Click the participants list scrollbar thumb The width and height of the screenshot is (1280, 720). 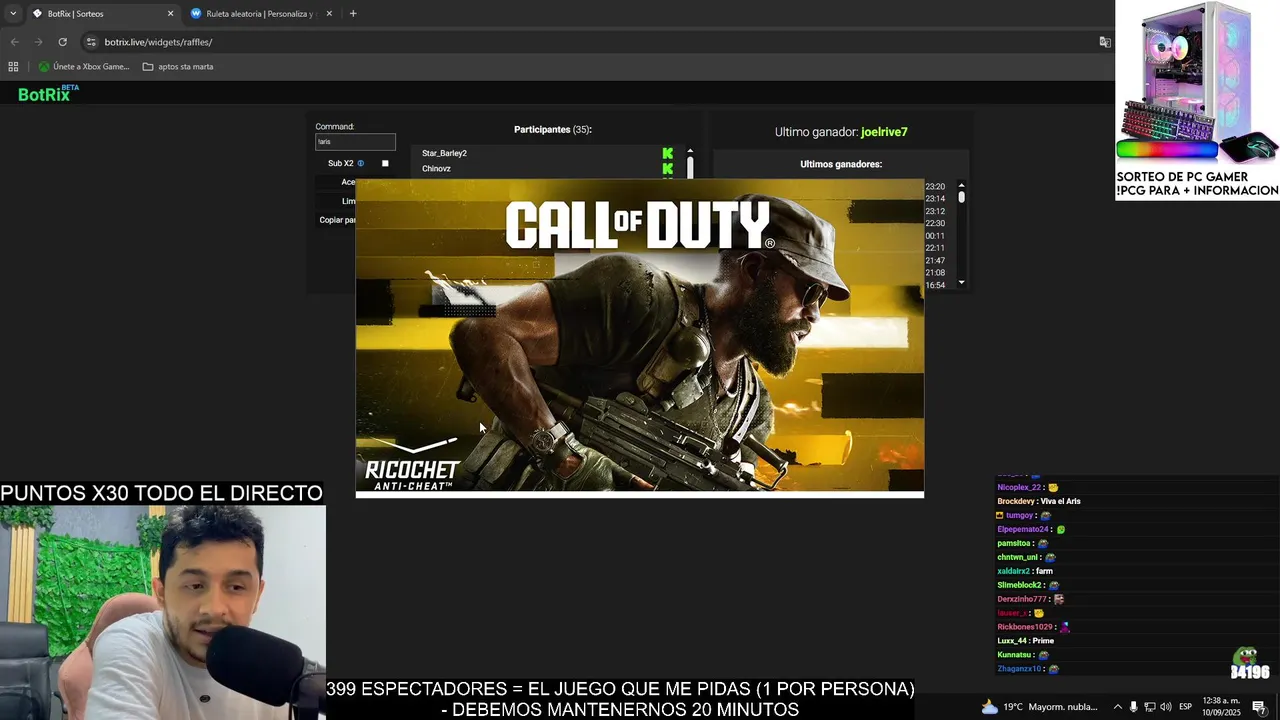(x=690, y=168)
